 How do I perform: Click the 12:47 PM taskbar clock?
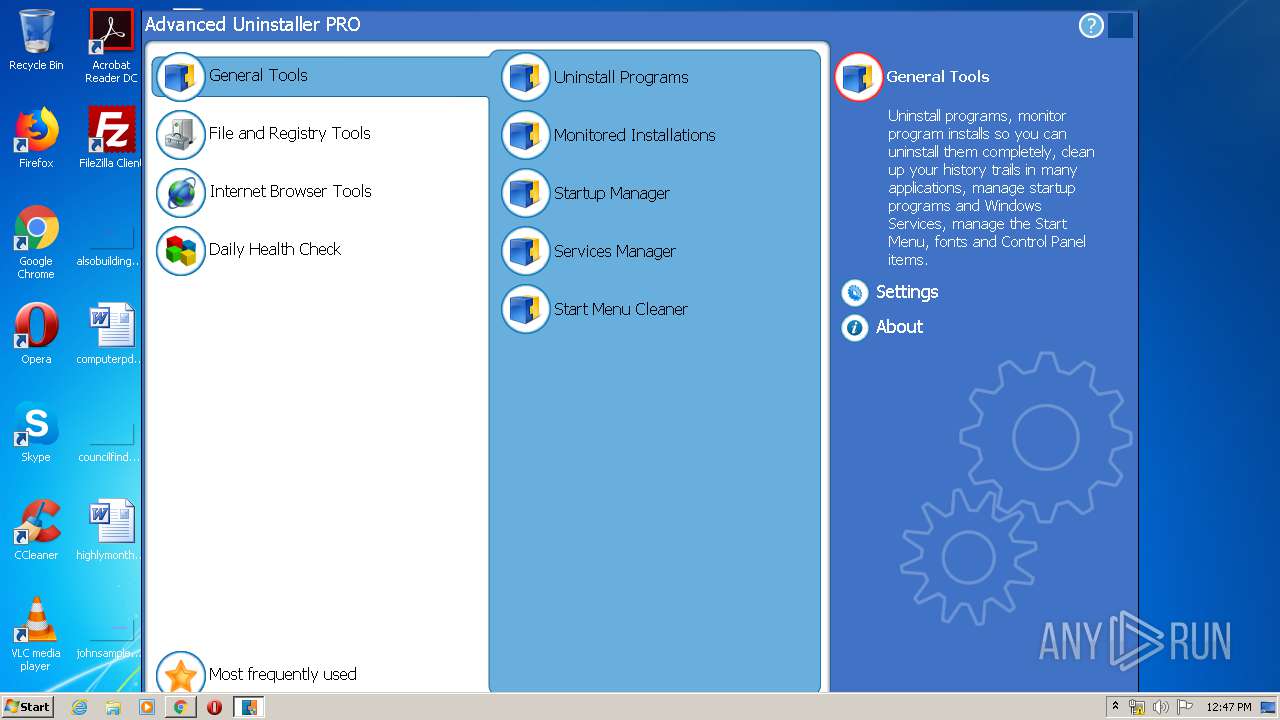1228,707
